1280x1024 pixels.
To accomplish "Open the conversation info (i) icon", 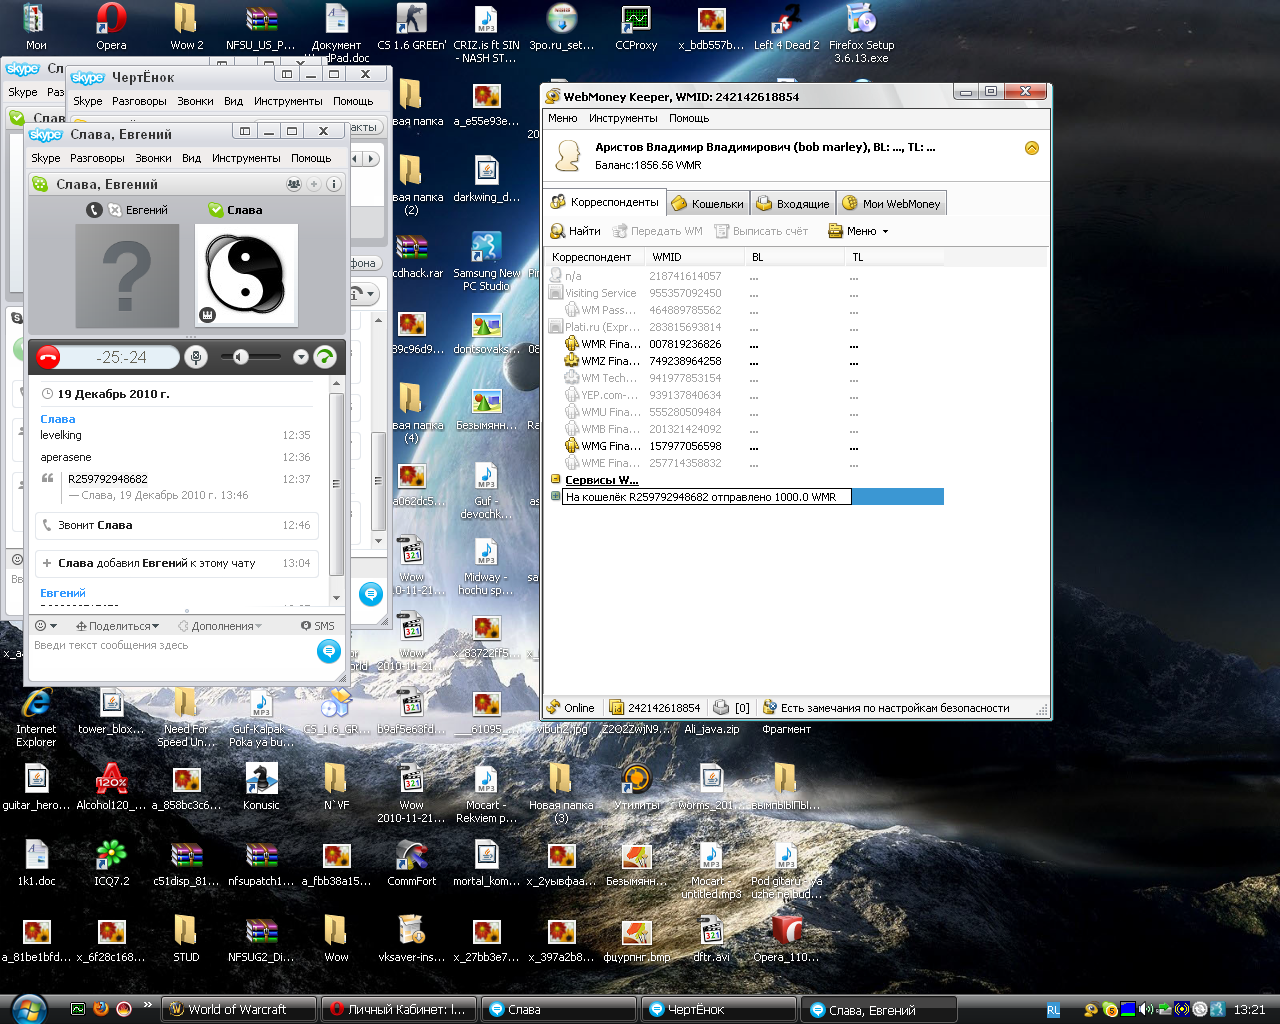I will (x=333, y=184).
